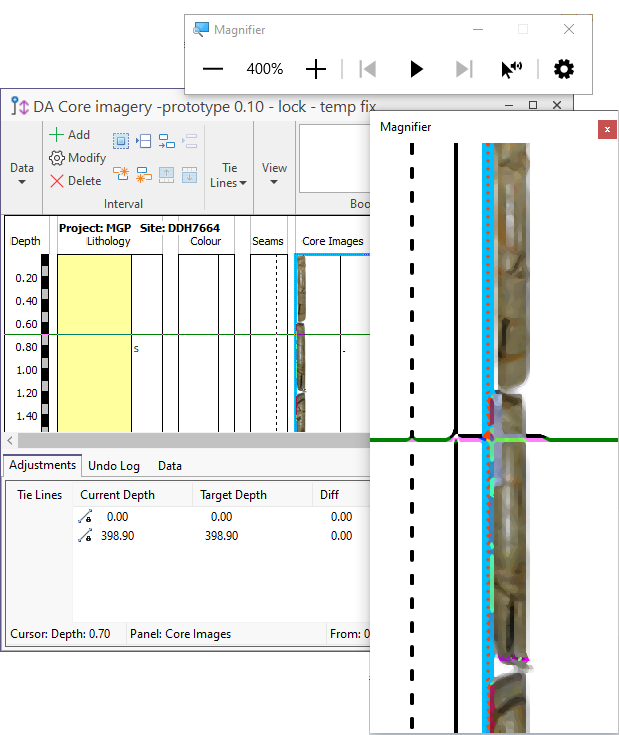Viewport: 619px width, 735px height.
Task: Click Modify interval with gear icon
Action: (78, 158)
